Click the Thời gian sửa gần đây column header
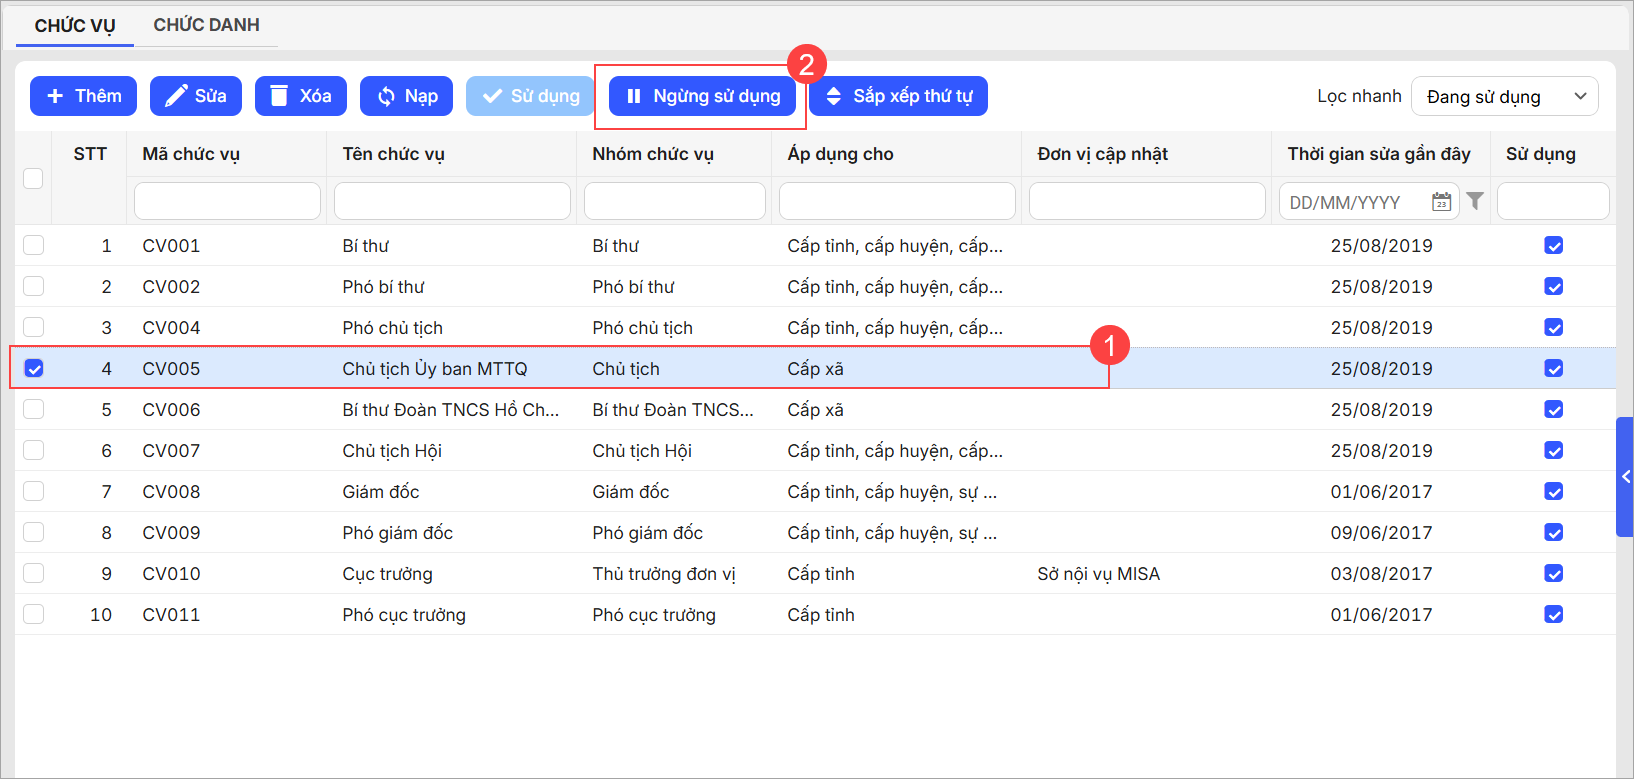The width and height of the screenshot is (1634, 779). point(1378,154)
